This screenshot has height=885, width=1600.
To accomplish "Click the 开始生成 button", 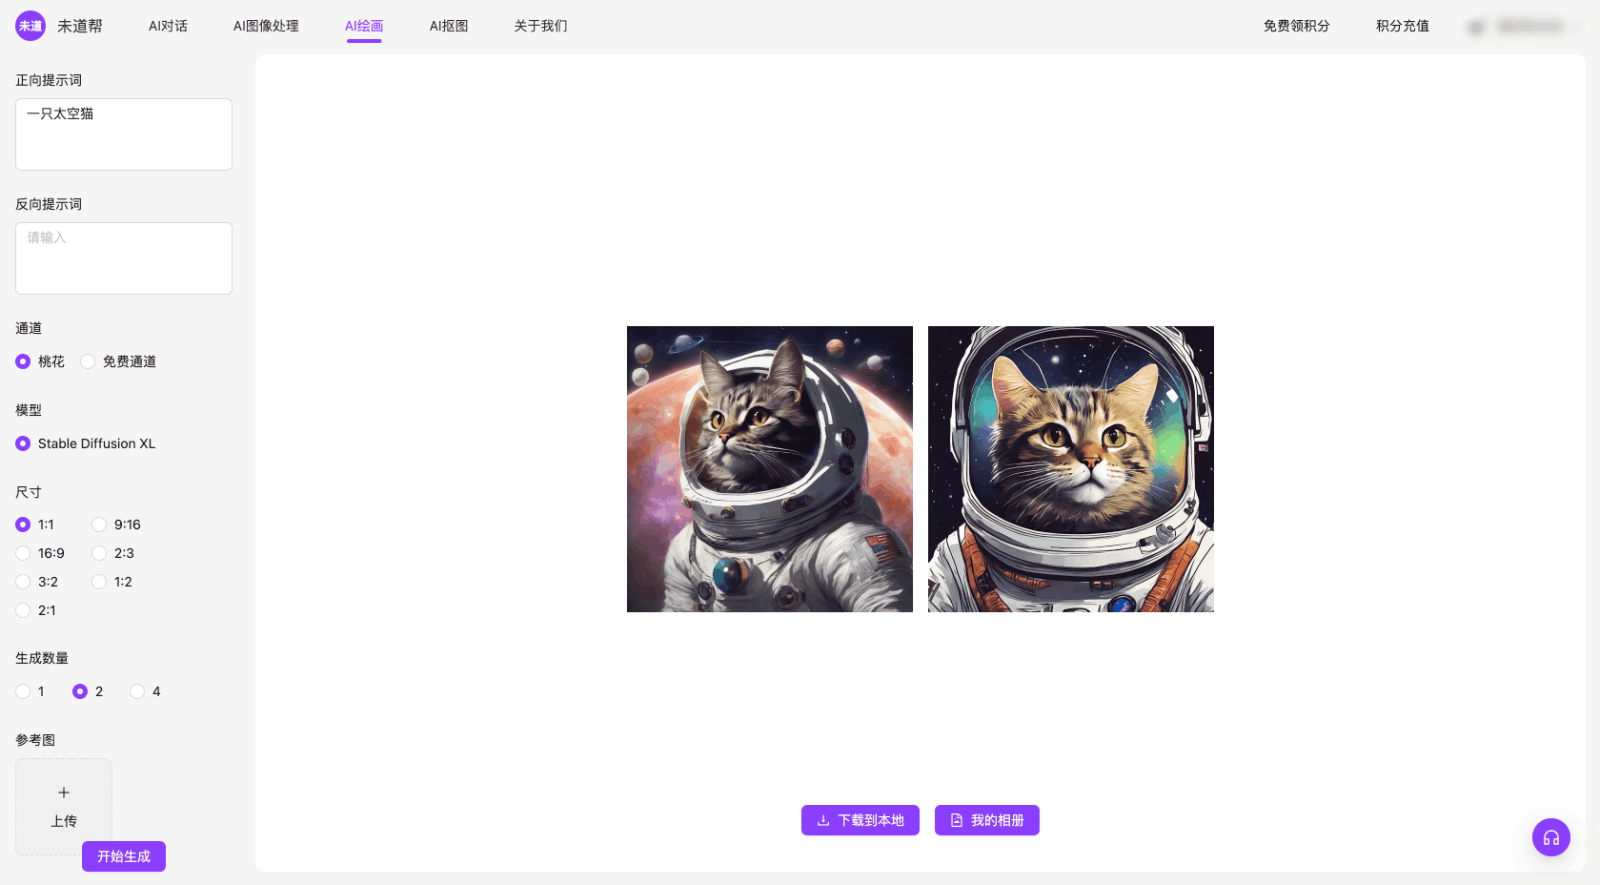I will point(124,856).
